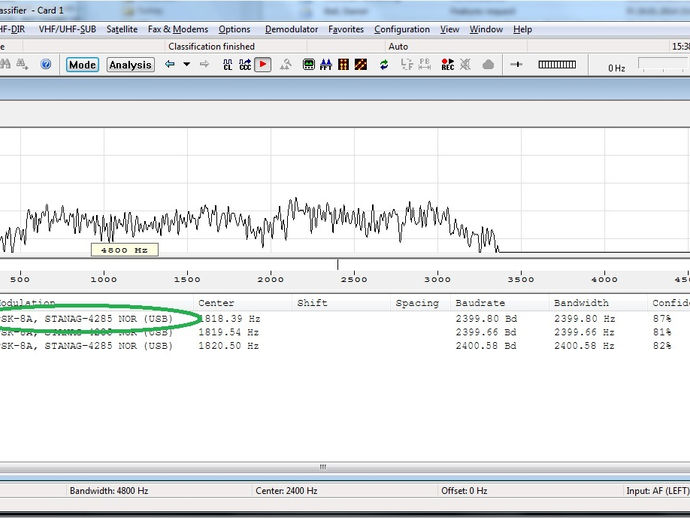The image size is (690, 518).
Task: Start recording with the REC icon
Action: coord(448,65)
